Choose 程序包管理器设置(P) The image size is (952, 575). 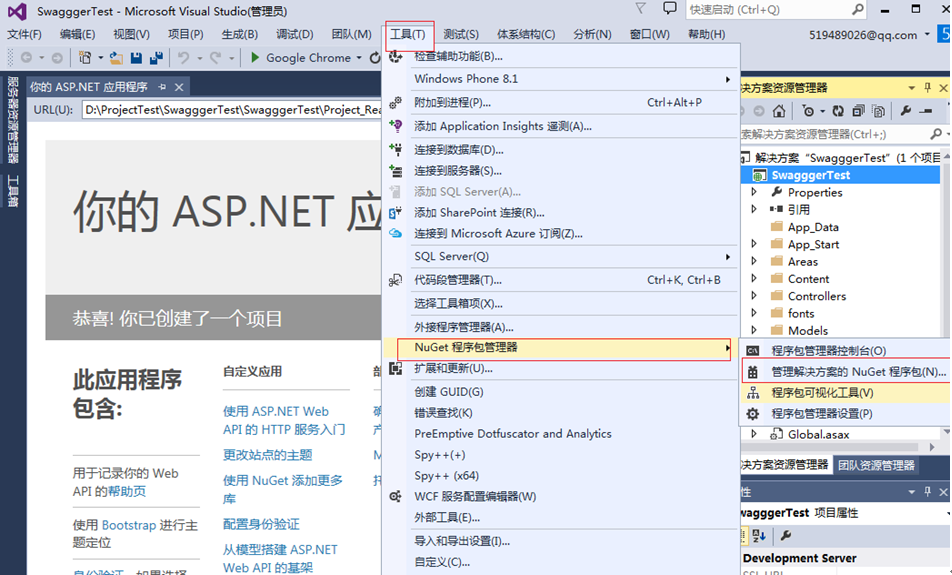[846, 413]
